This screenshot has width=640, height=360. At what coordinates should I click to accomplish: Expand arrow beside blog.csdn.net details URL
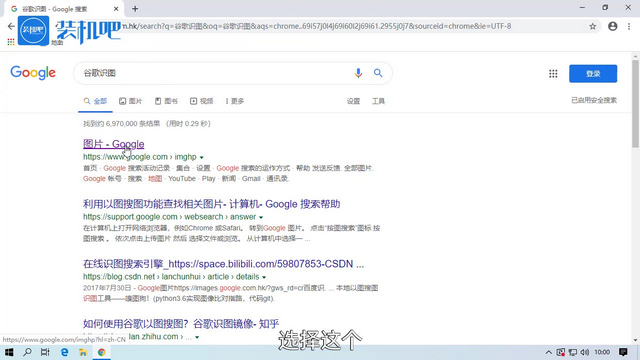[x=264, y=277]
